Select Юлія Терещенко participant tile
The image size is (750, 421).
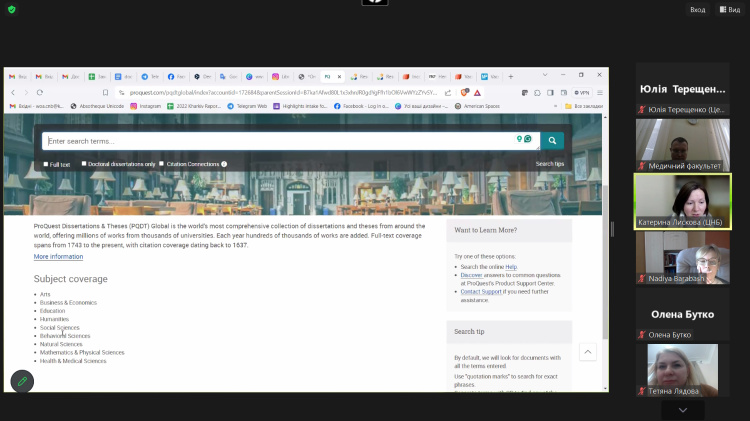[x=683, y=89]
